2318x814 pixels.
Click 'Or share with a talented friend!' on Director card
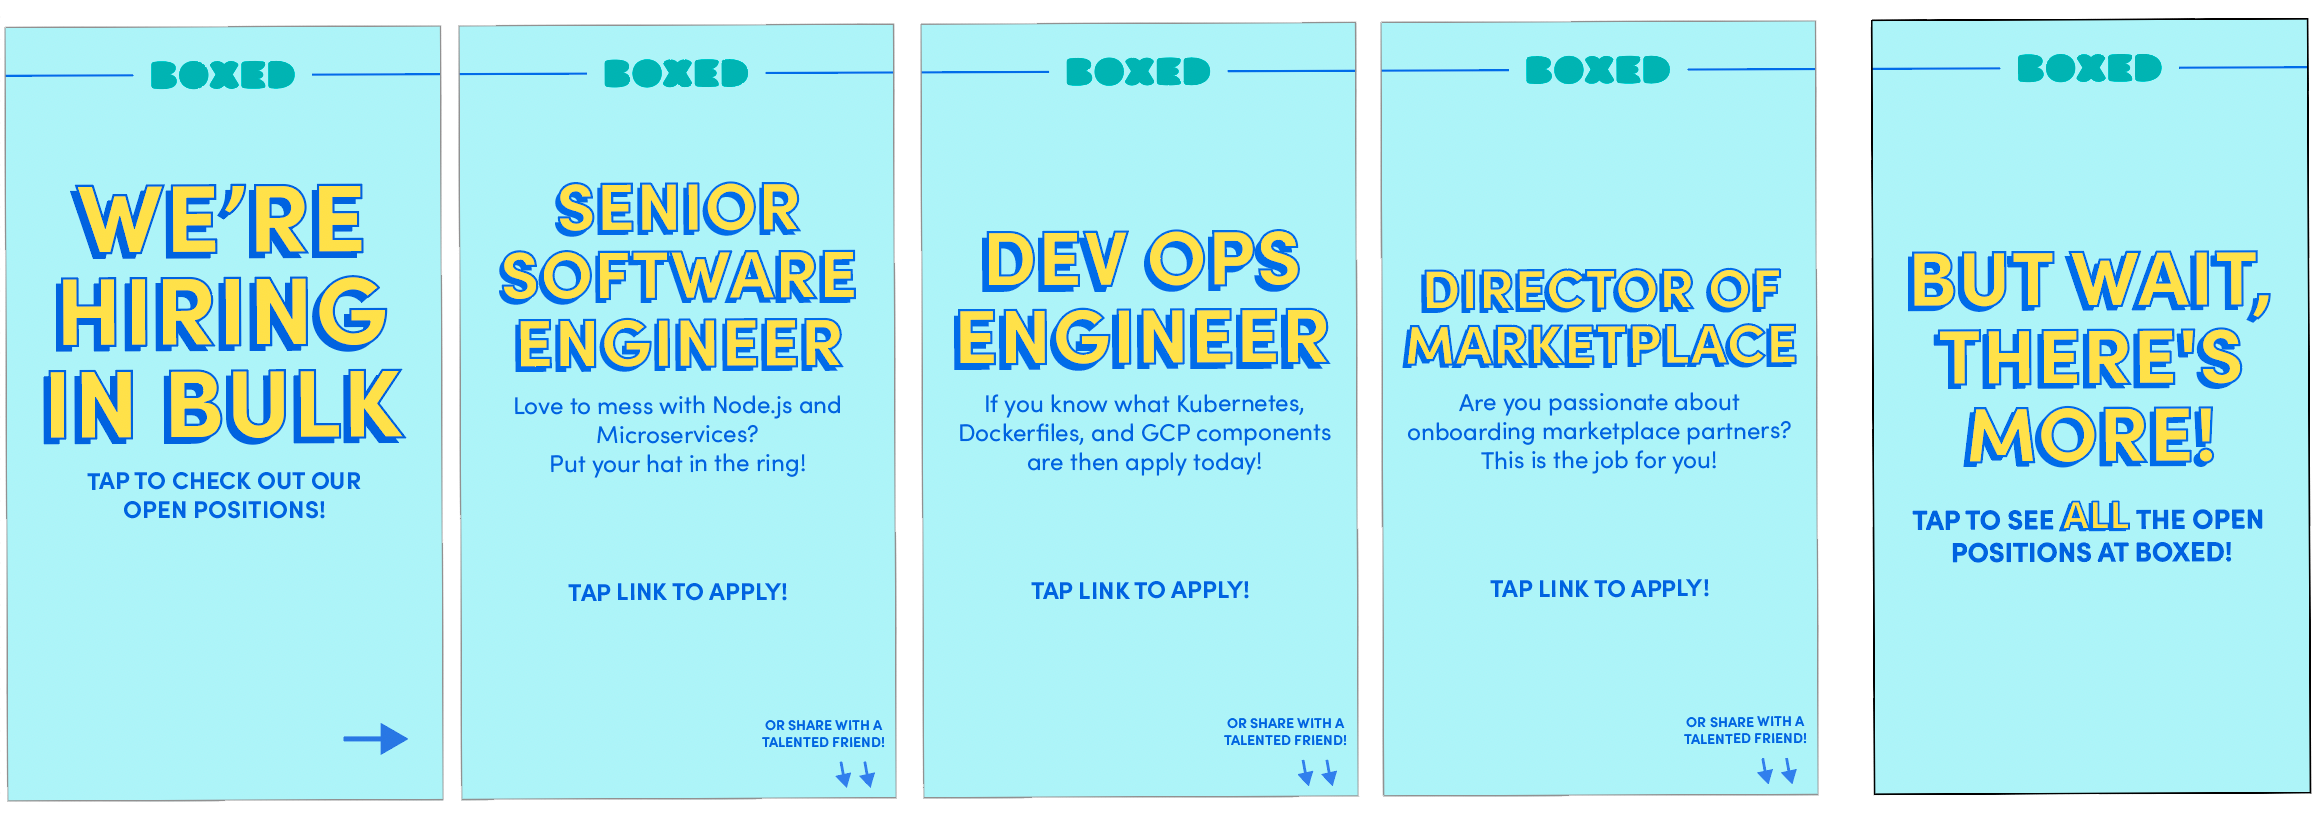pos(1745,730)
